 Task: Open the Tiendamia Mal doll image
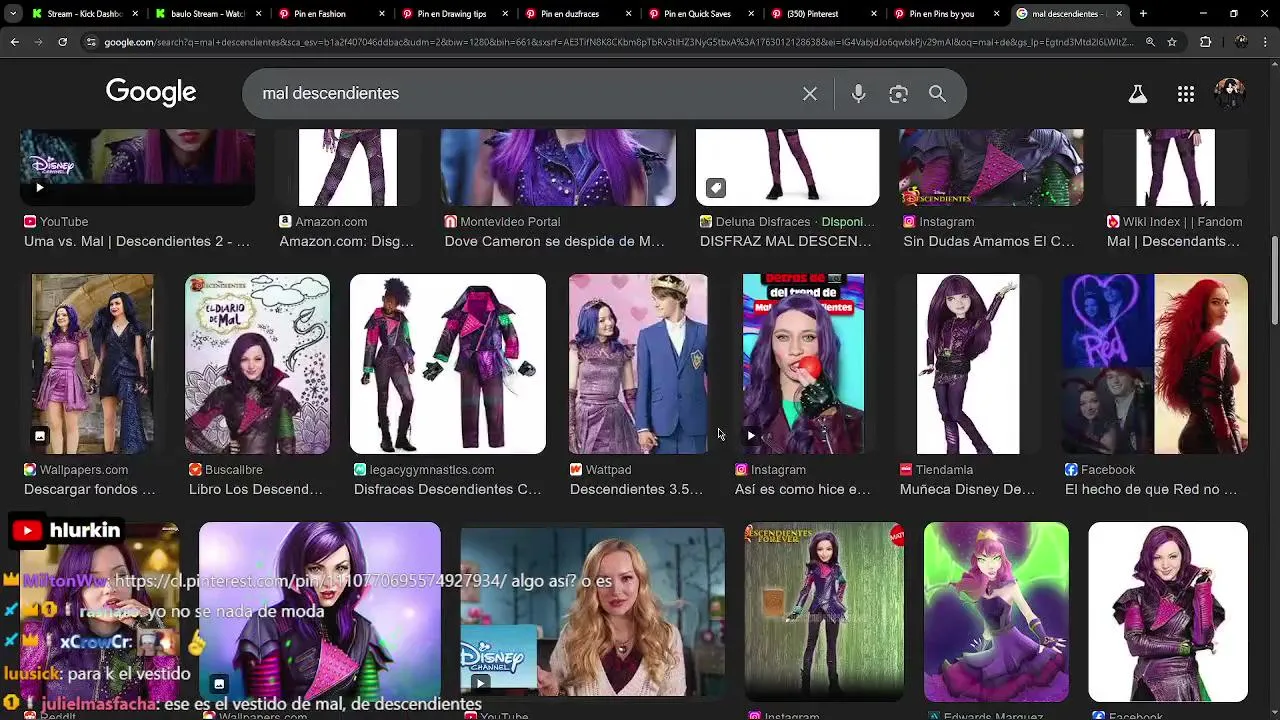point(968,364)
